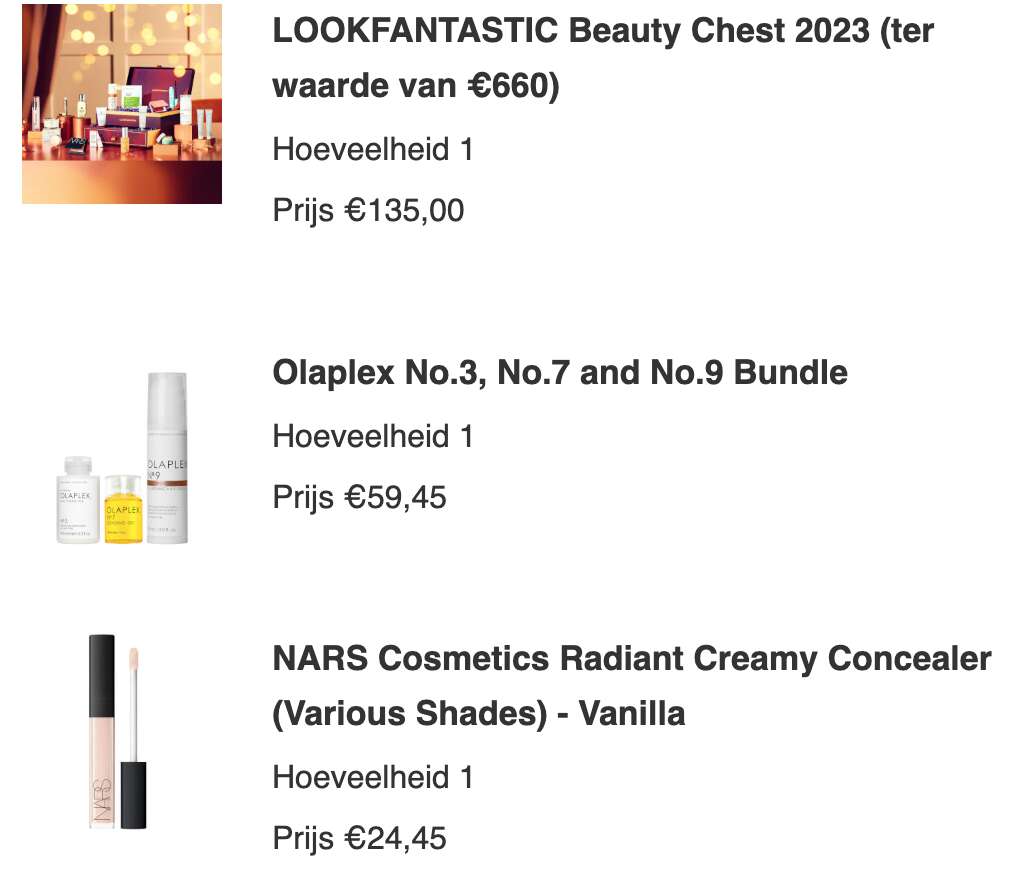
Task: Click the NARS Cosmetics Radiant Creamy Concealer title
Action: [x=632, y=685]
